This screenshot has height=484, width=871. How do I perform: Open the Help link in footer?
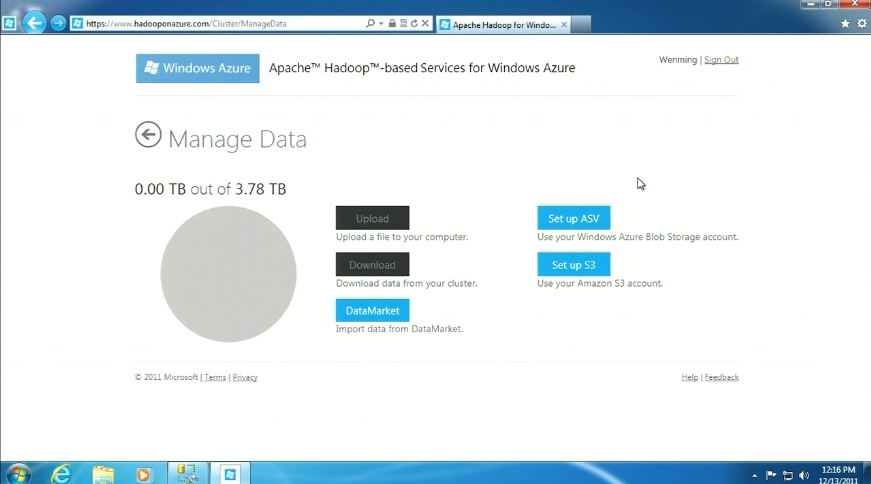[689, 377]
